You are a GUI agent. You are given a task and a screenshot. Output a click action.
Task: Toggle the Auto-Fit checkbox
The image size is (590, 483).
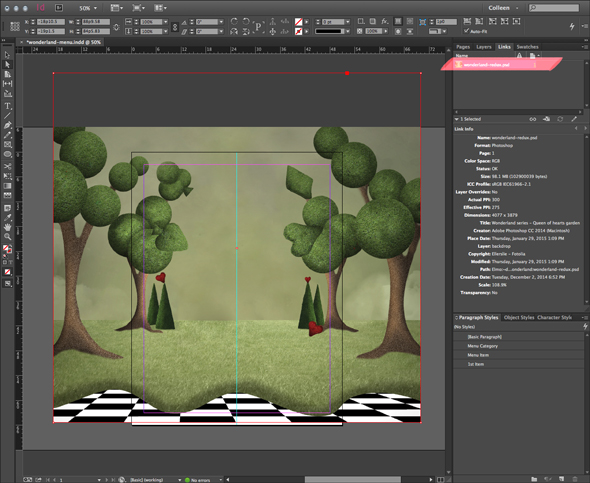[467, 30]
